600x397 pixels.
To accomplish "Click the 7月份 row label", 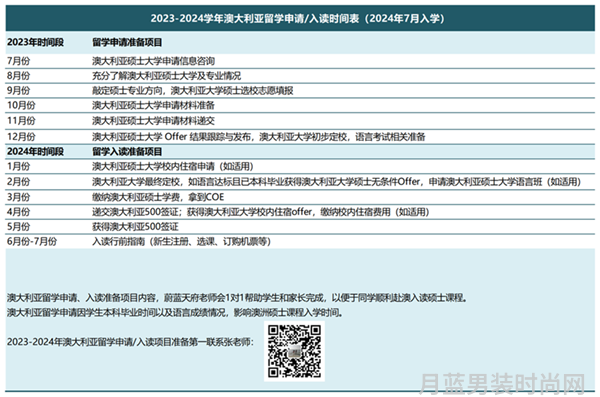I will point(18,61).
